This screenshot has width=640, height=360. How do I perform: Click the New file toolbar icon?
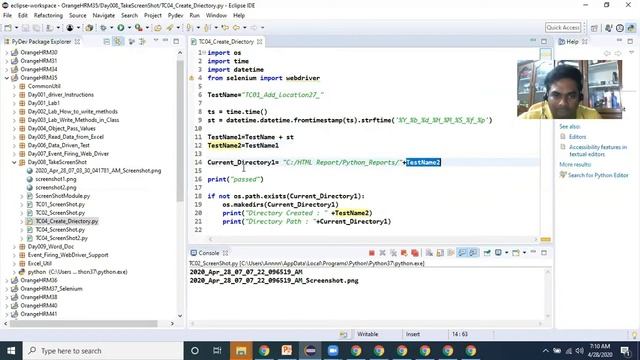[8, 28]
